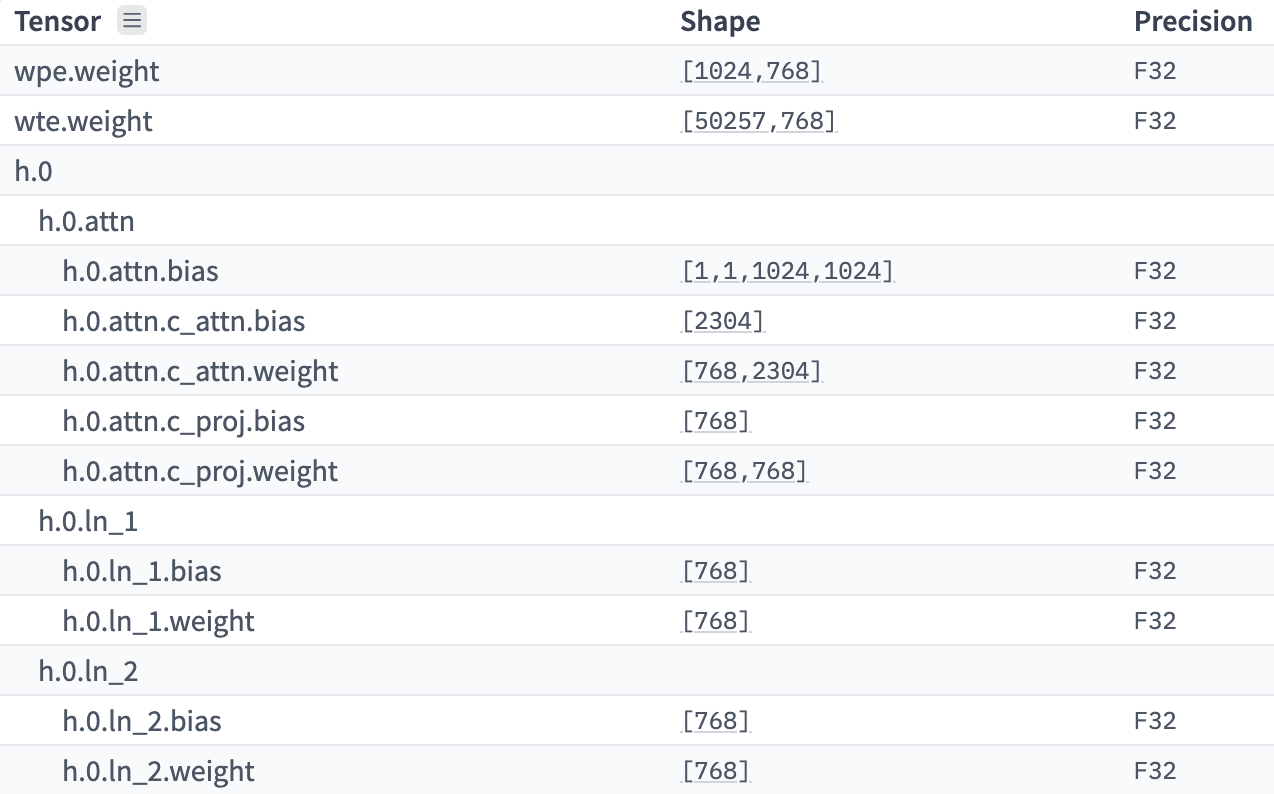Open shape [1,1,1024,1024] for h.0.attn.bias
1274x794 pixels.
point(787,270)
